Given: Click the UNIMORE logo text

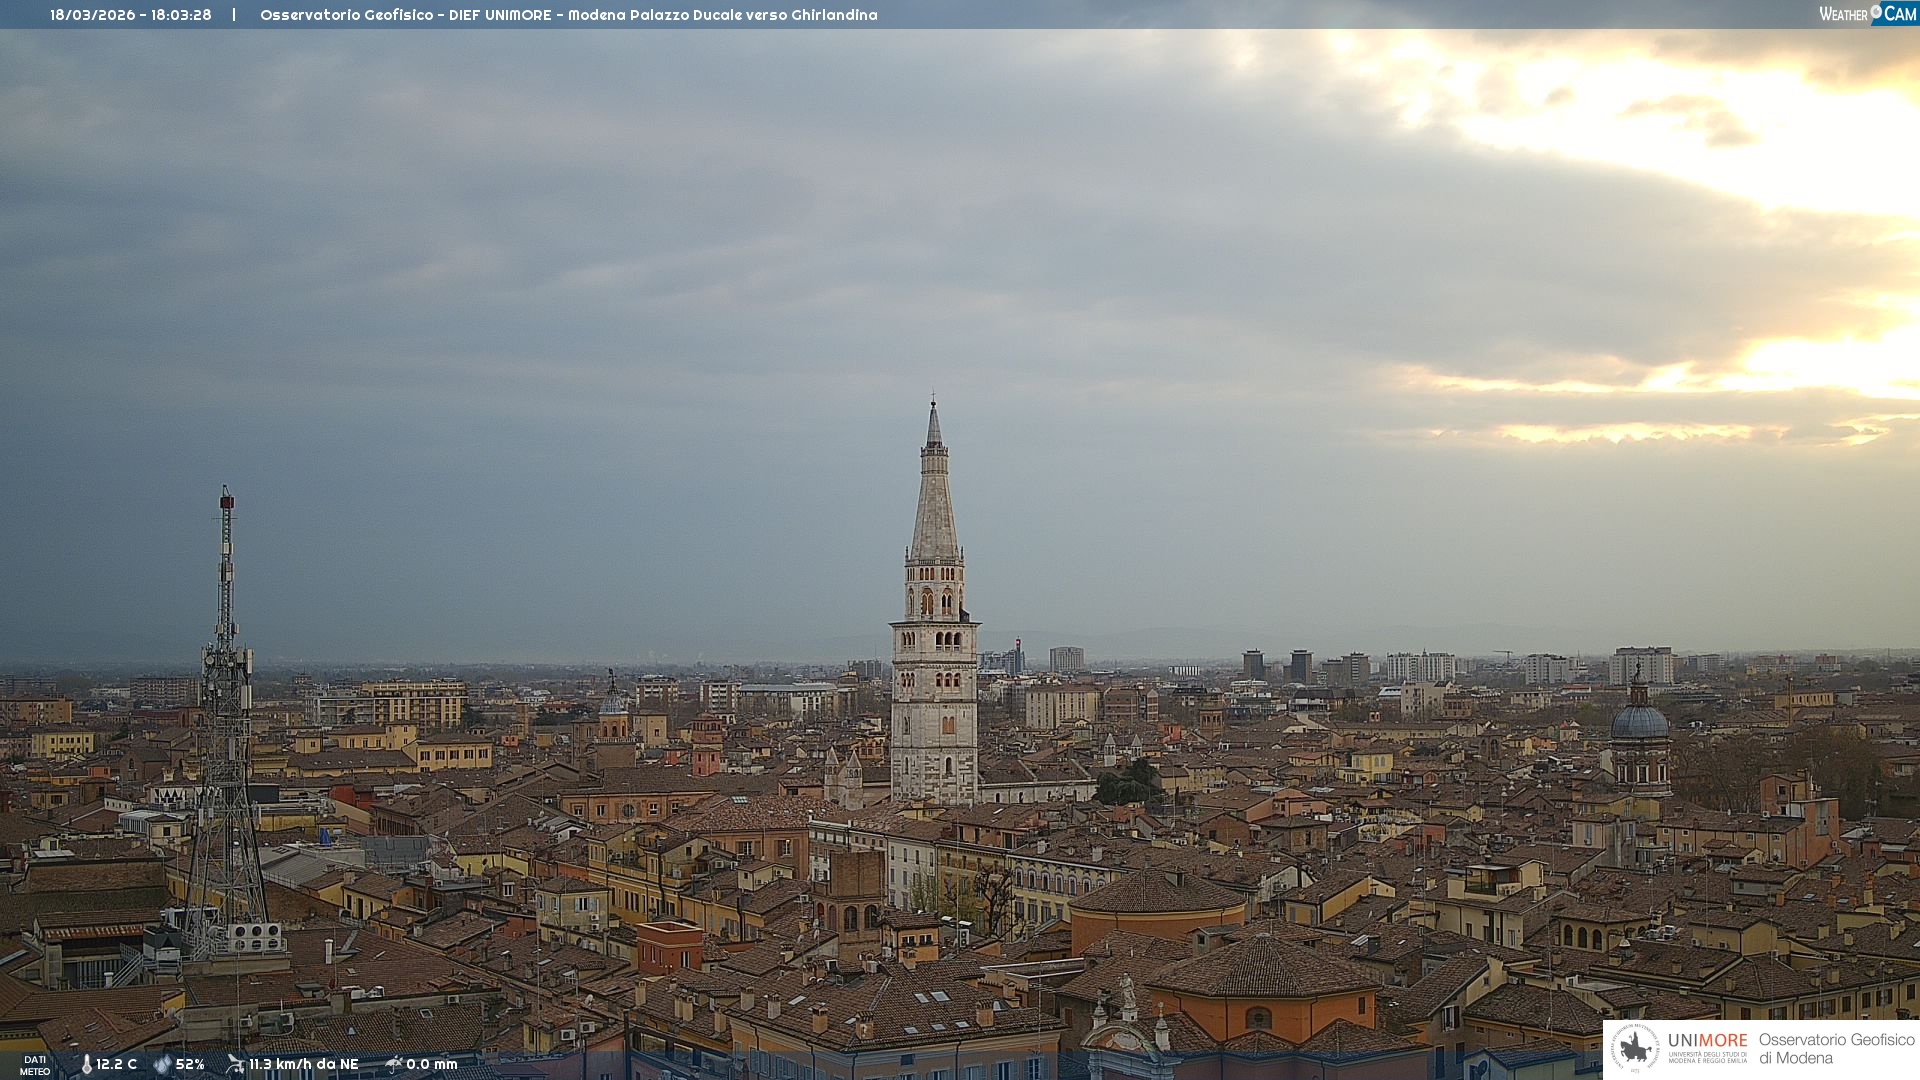Looking at the screenshot, I should pyautogui.click(x=1707, y=1040).
